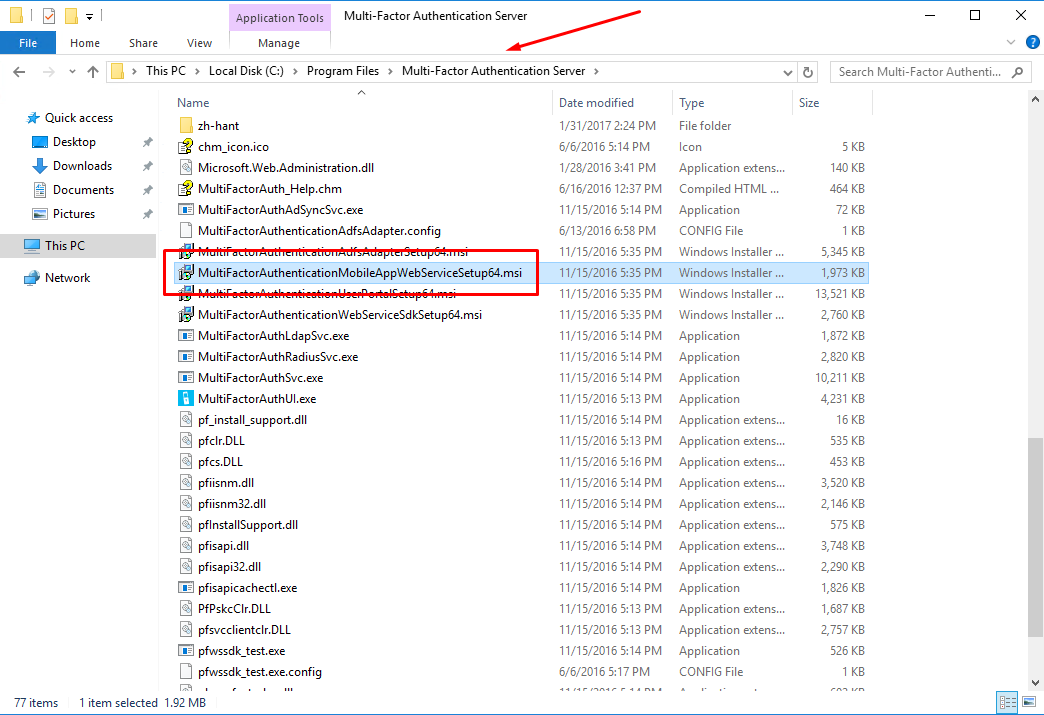Image resolution: width=1044 pixels, height=715 pixels.
Task: Click MultiFactorAuthenticationAdfsAdapter.config file icon
Action: click(186, 231)
